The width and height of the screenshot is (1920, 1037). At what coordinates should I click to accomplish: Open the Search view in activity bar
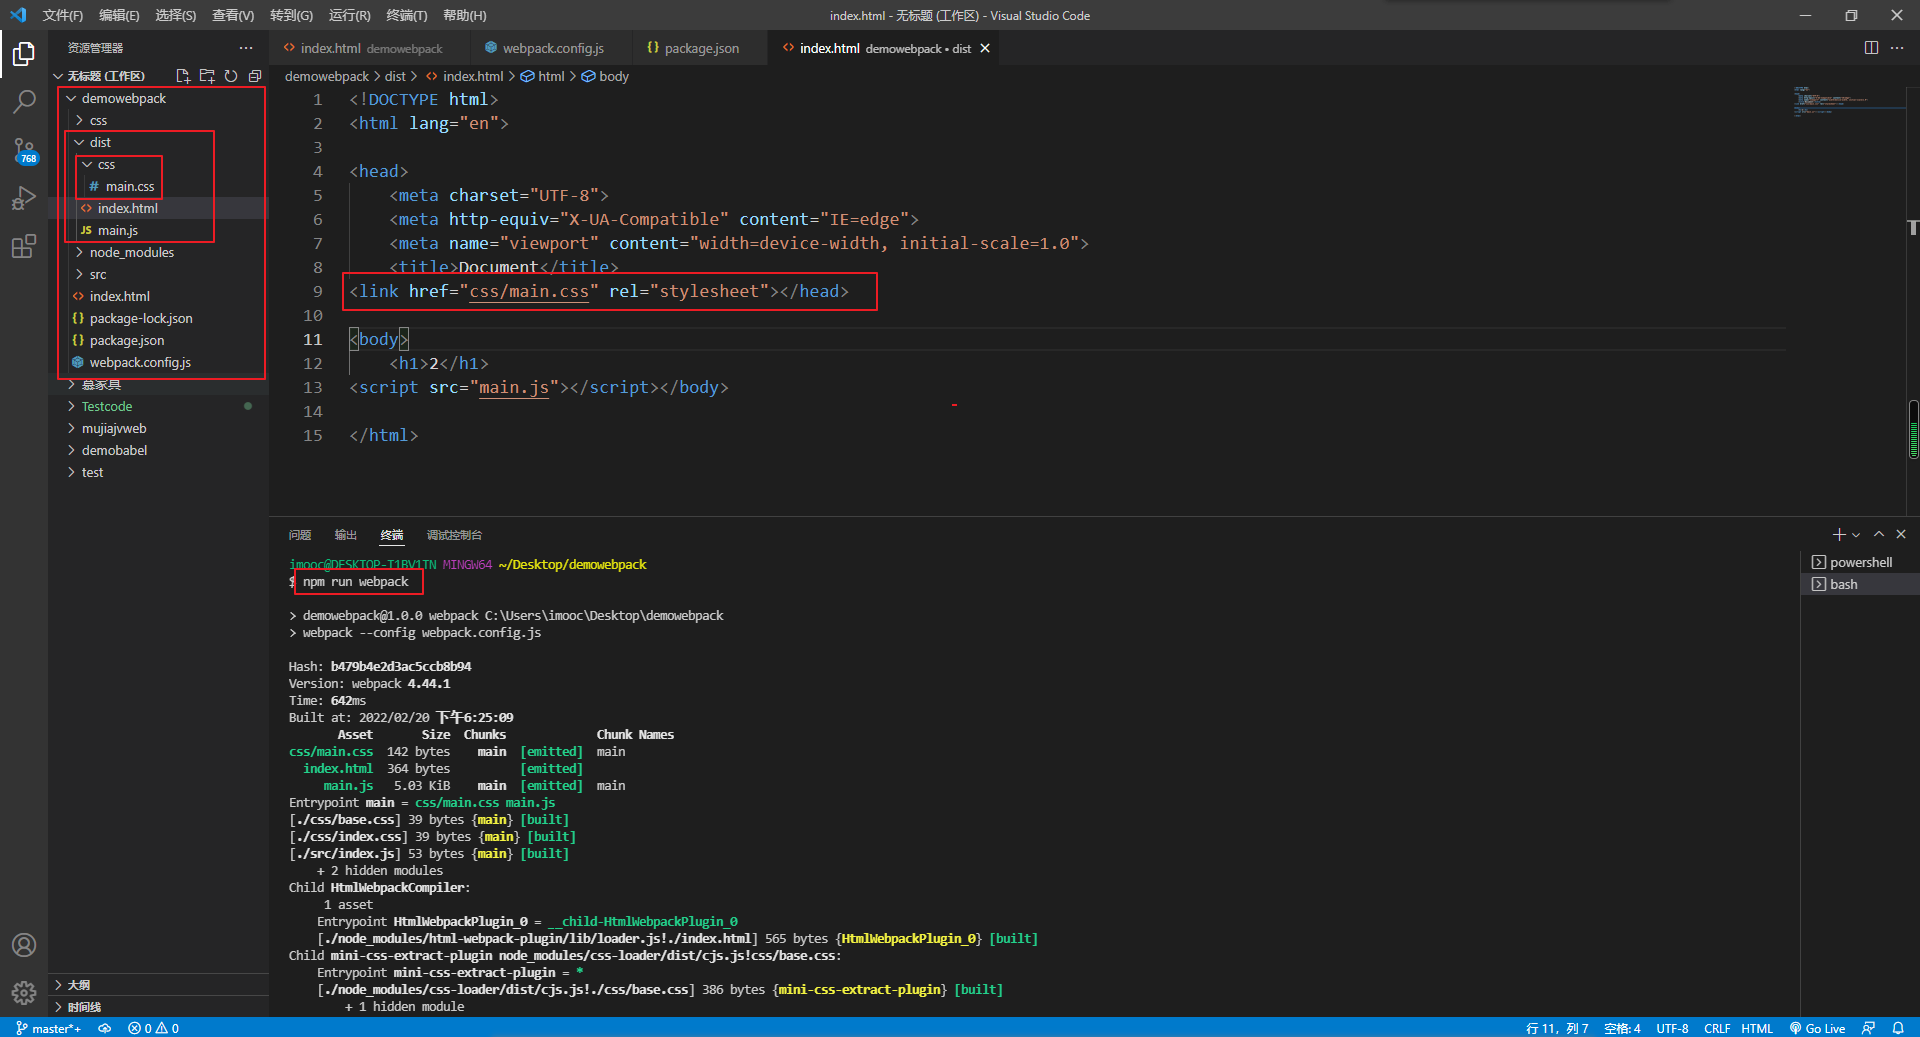(24, 101)
